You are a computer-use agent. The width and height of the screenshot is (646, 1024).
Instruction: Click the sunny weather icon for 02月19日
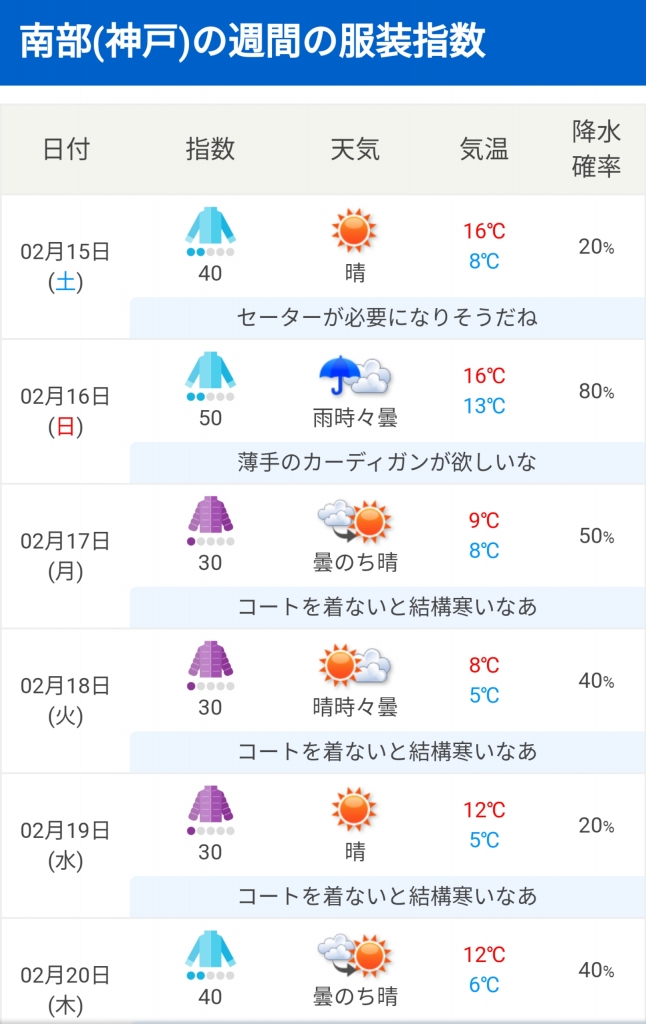pos(354,810)
